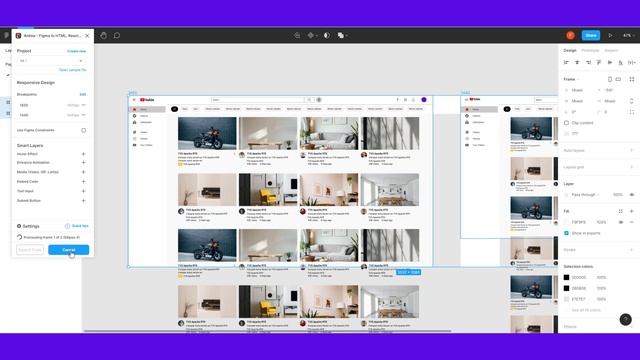Image resolution: width=640 pixels, height=360 pixels.
Task: Click the mask tool icon in top center
Action: click(x=327, y=36)
